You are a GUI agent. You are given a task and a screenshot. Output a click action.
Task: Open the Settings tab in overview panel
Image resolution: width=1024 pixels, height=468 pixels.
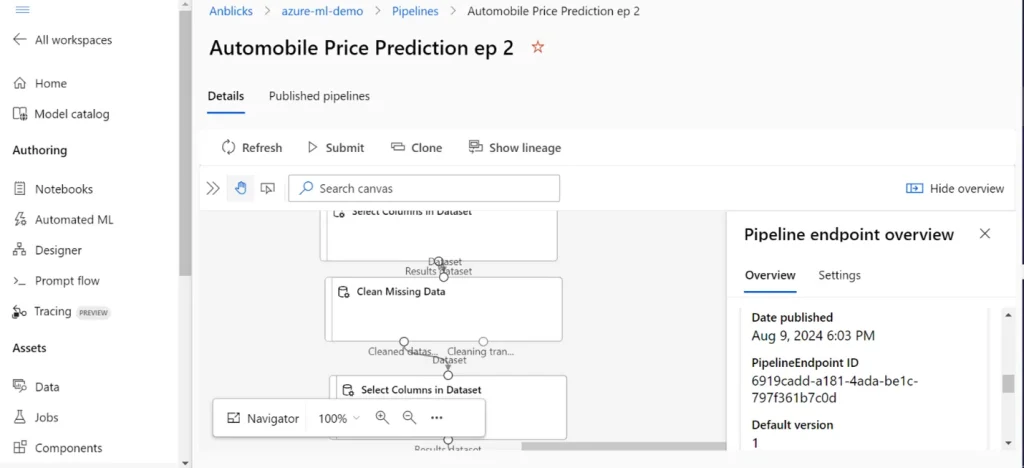pos(839,275)
